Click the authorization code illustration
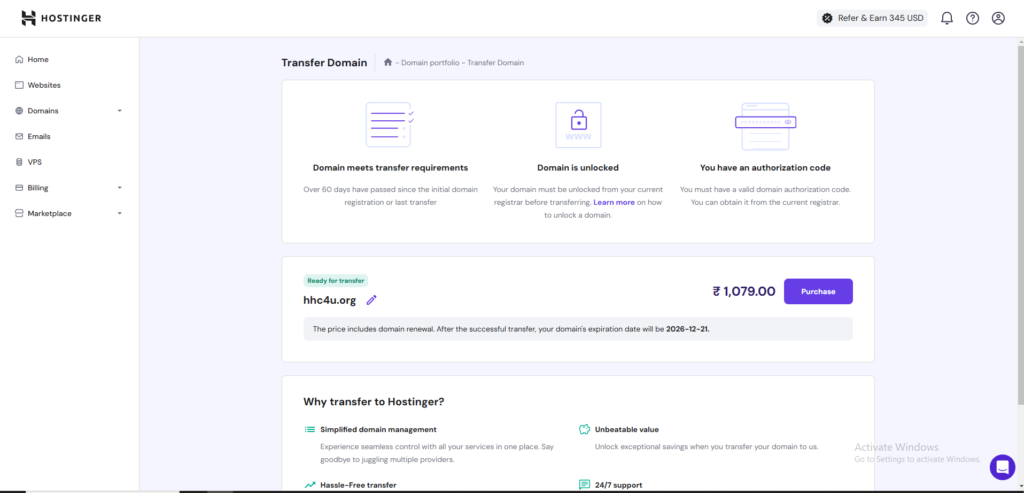 click(765, 125)
